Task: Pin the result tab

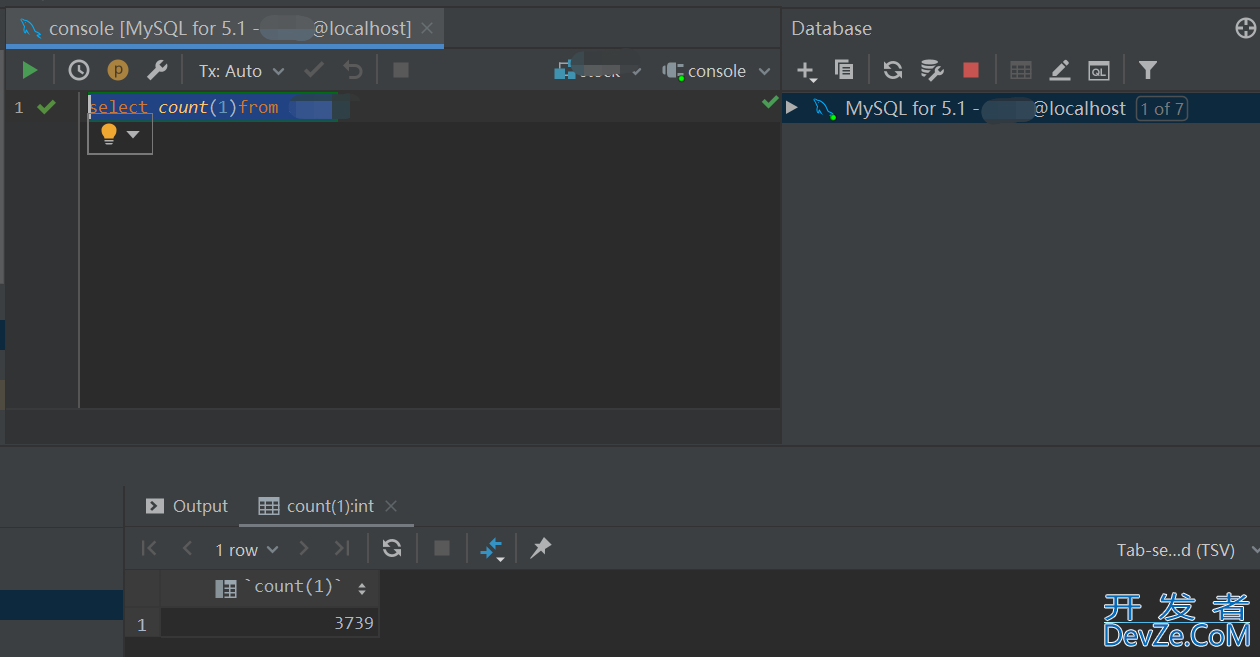Action: point(541,548)
